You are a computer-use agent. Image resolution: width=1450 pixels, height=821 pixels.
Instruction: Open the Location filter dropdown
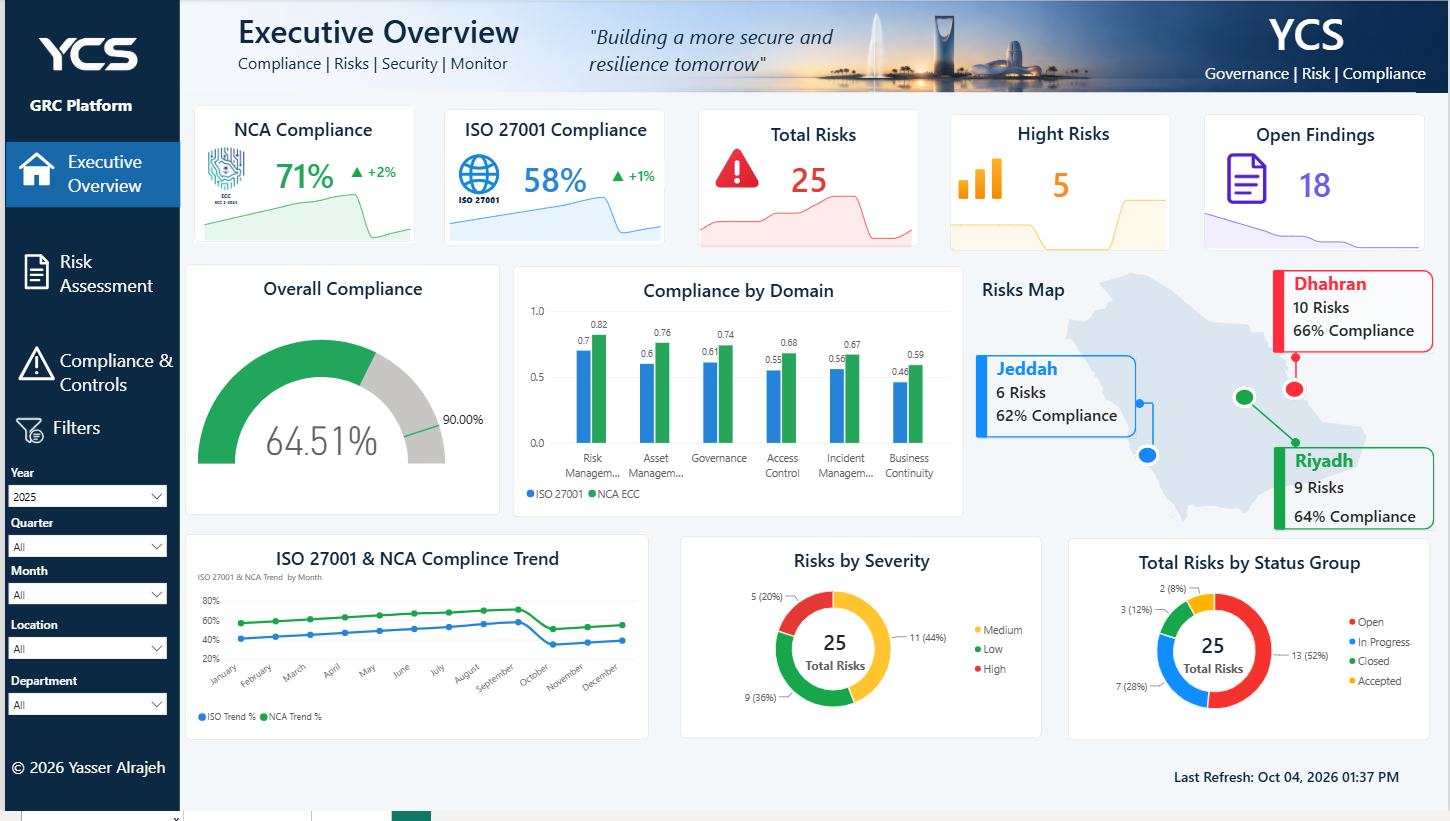(x=88, y=648)
